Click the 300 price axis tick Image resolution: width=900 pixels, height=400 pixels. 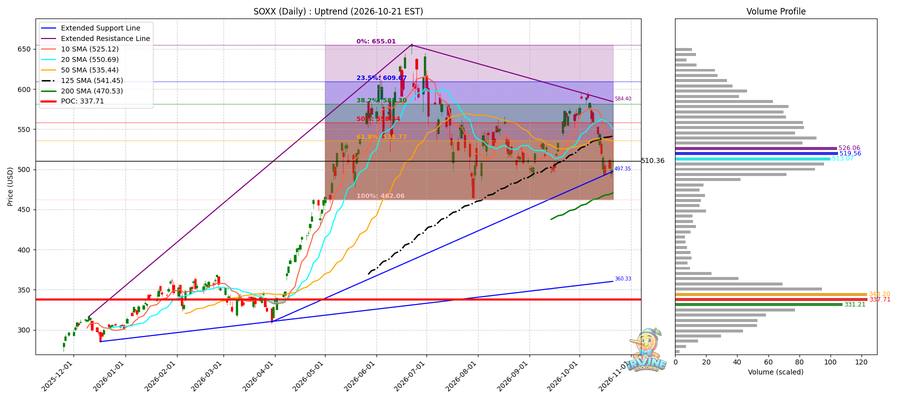27,331
